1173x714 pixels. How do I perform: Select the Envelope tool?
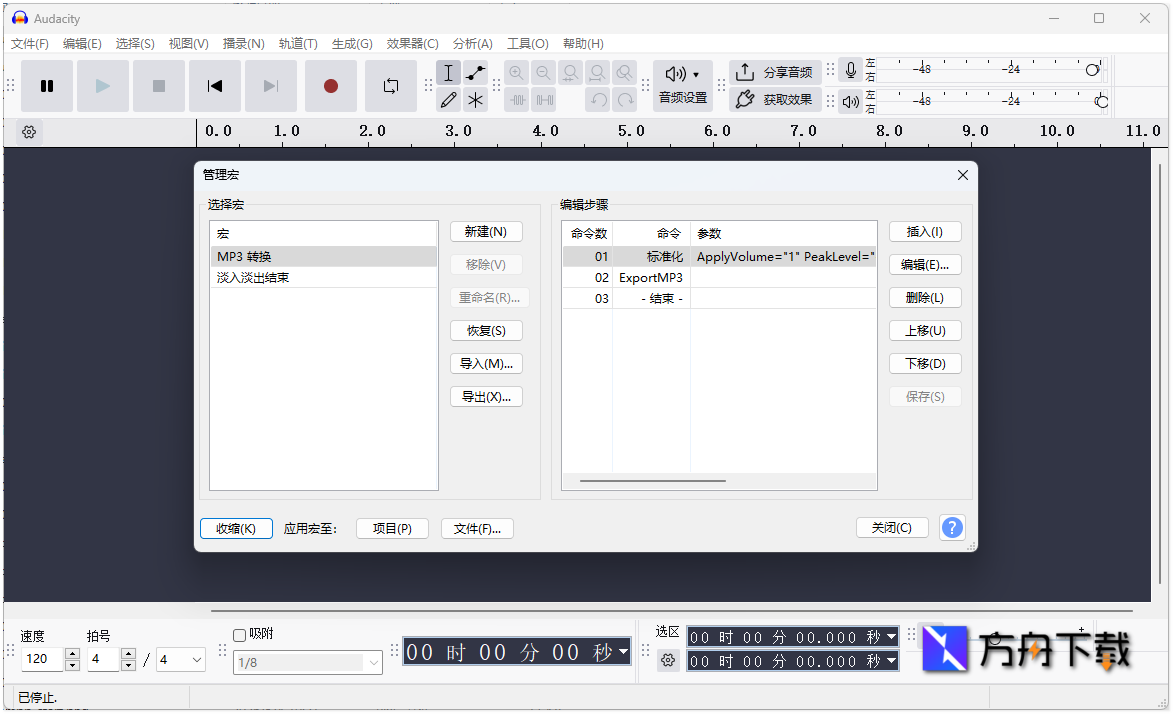pos(475,73)
